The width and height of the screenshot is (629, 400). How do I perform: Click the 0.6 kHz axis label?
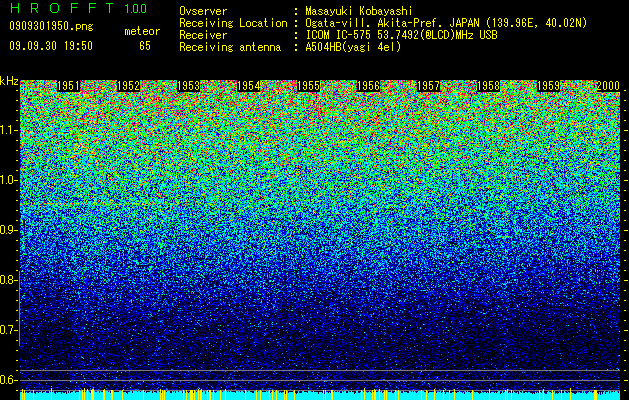[8, 380]
